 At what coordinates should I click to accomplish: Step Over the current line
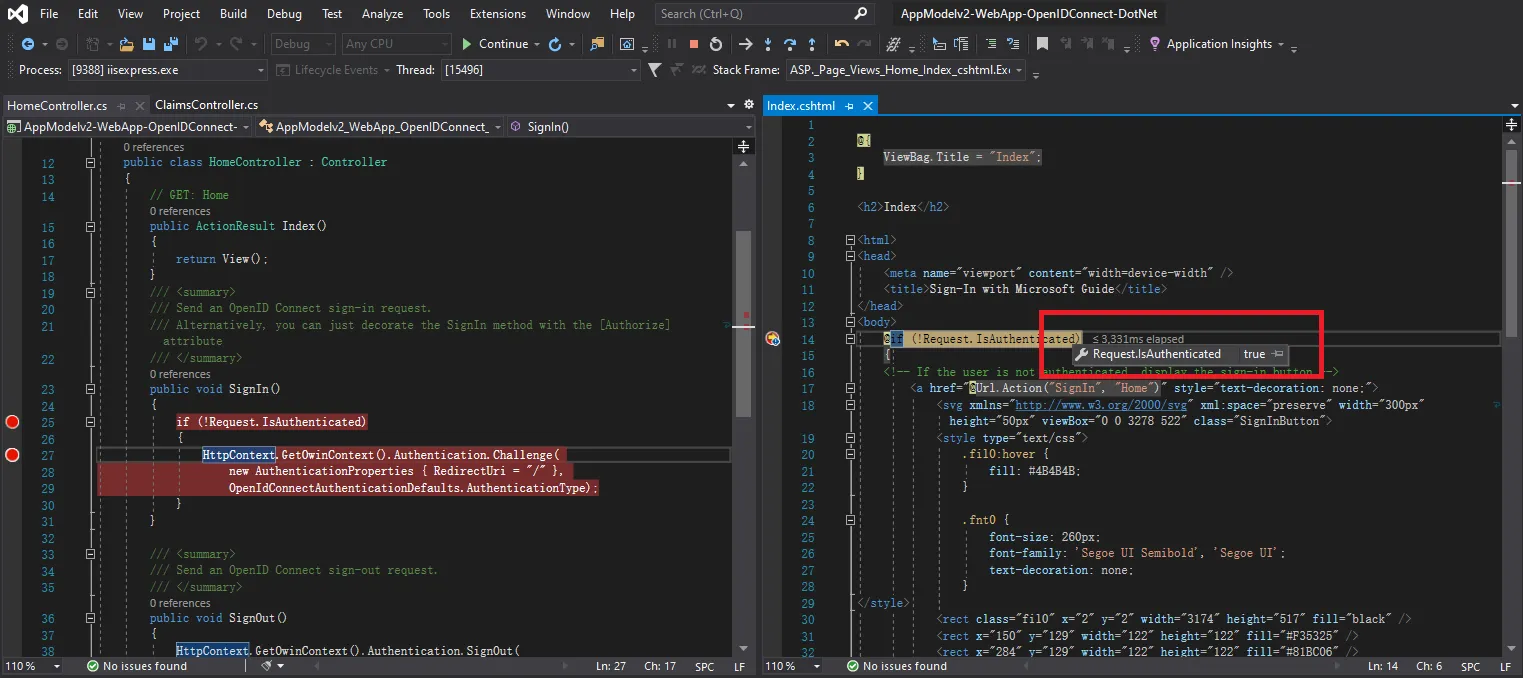coord(790,44)
